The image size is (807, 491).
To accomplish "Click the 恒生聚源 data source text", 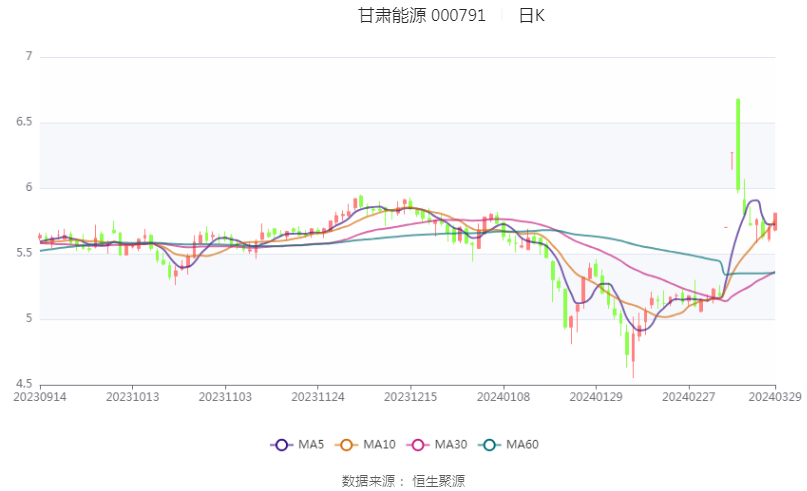I will pos(438,481).
